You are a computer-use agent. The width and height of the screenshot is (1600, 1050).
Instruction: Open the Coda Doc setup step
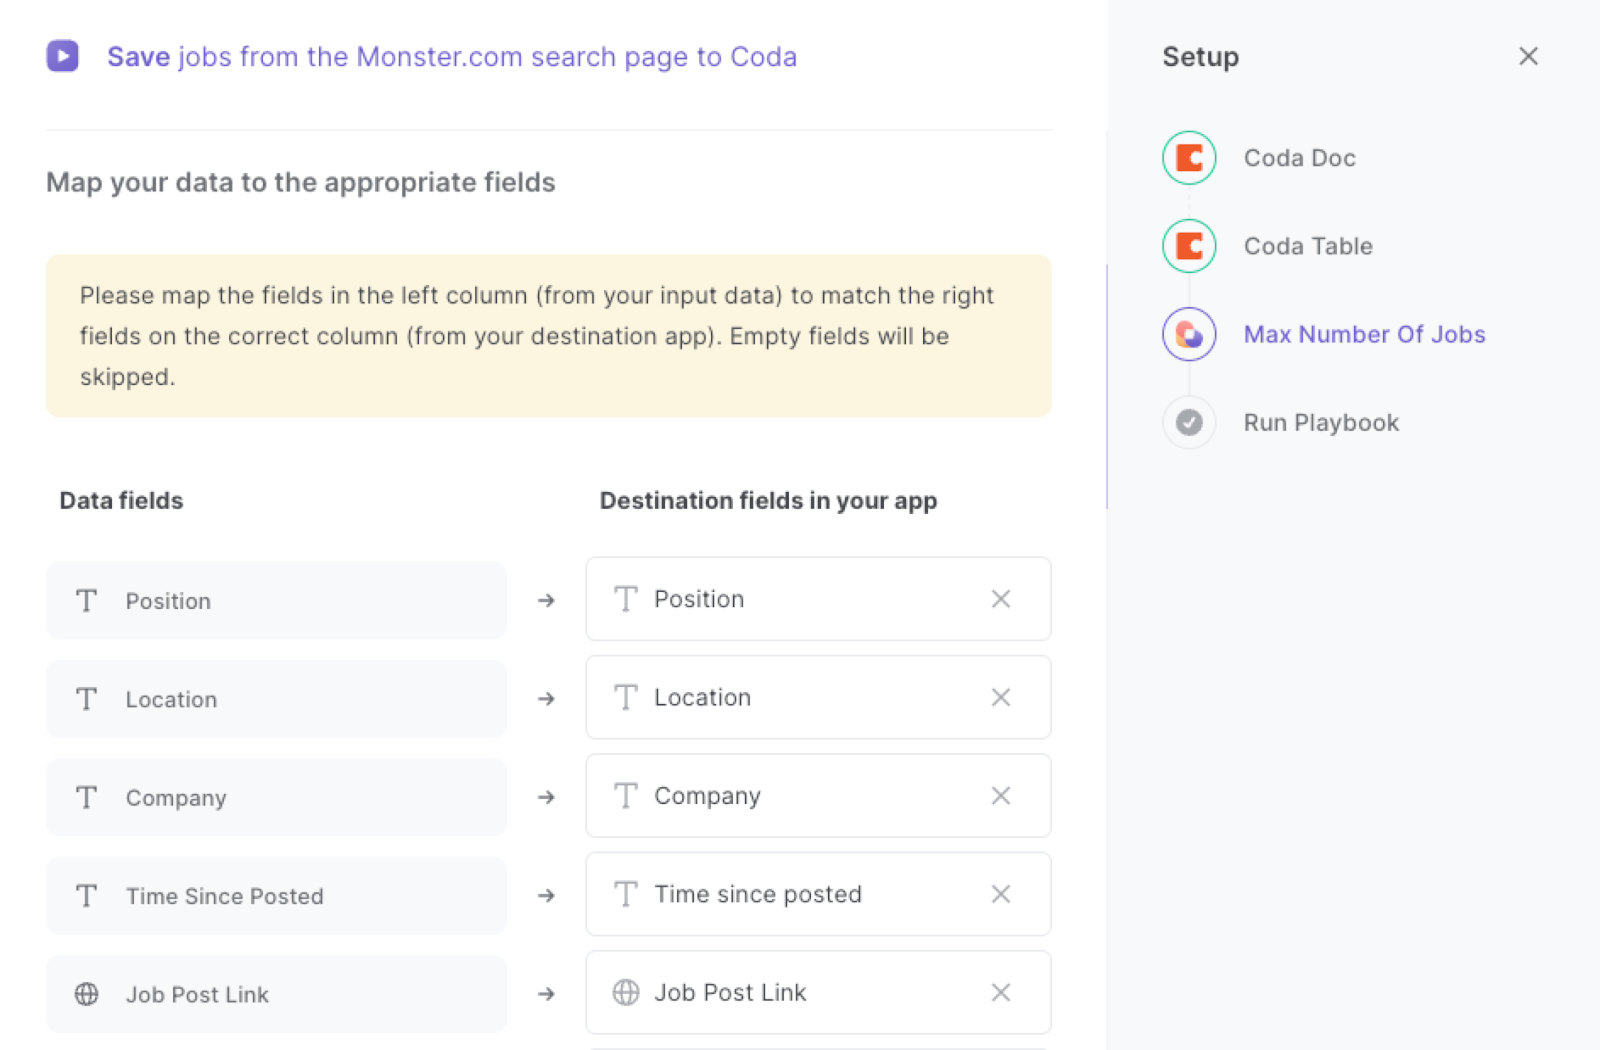tap(1299, 158)
